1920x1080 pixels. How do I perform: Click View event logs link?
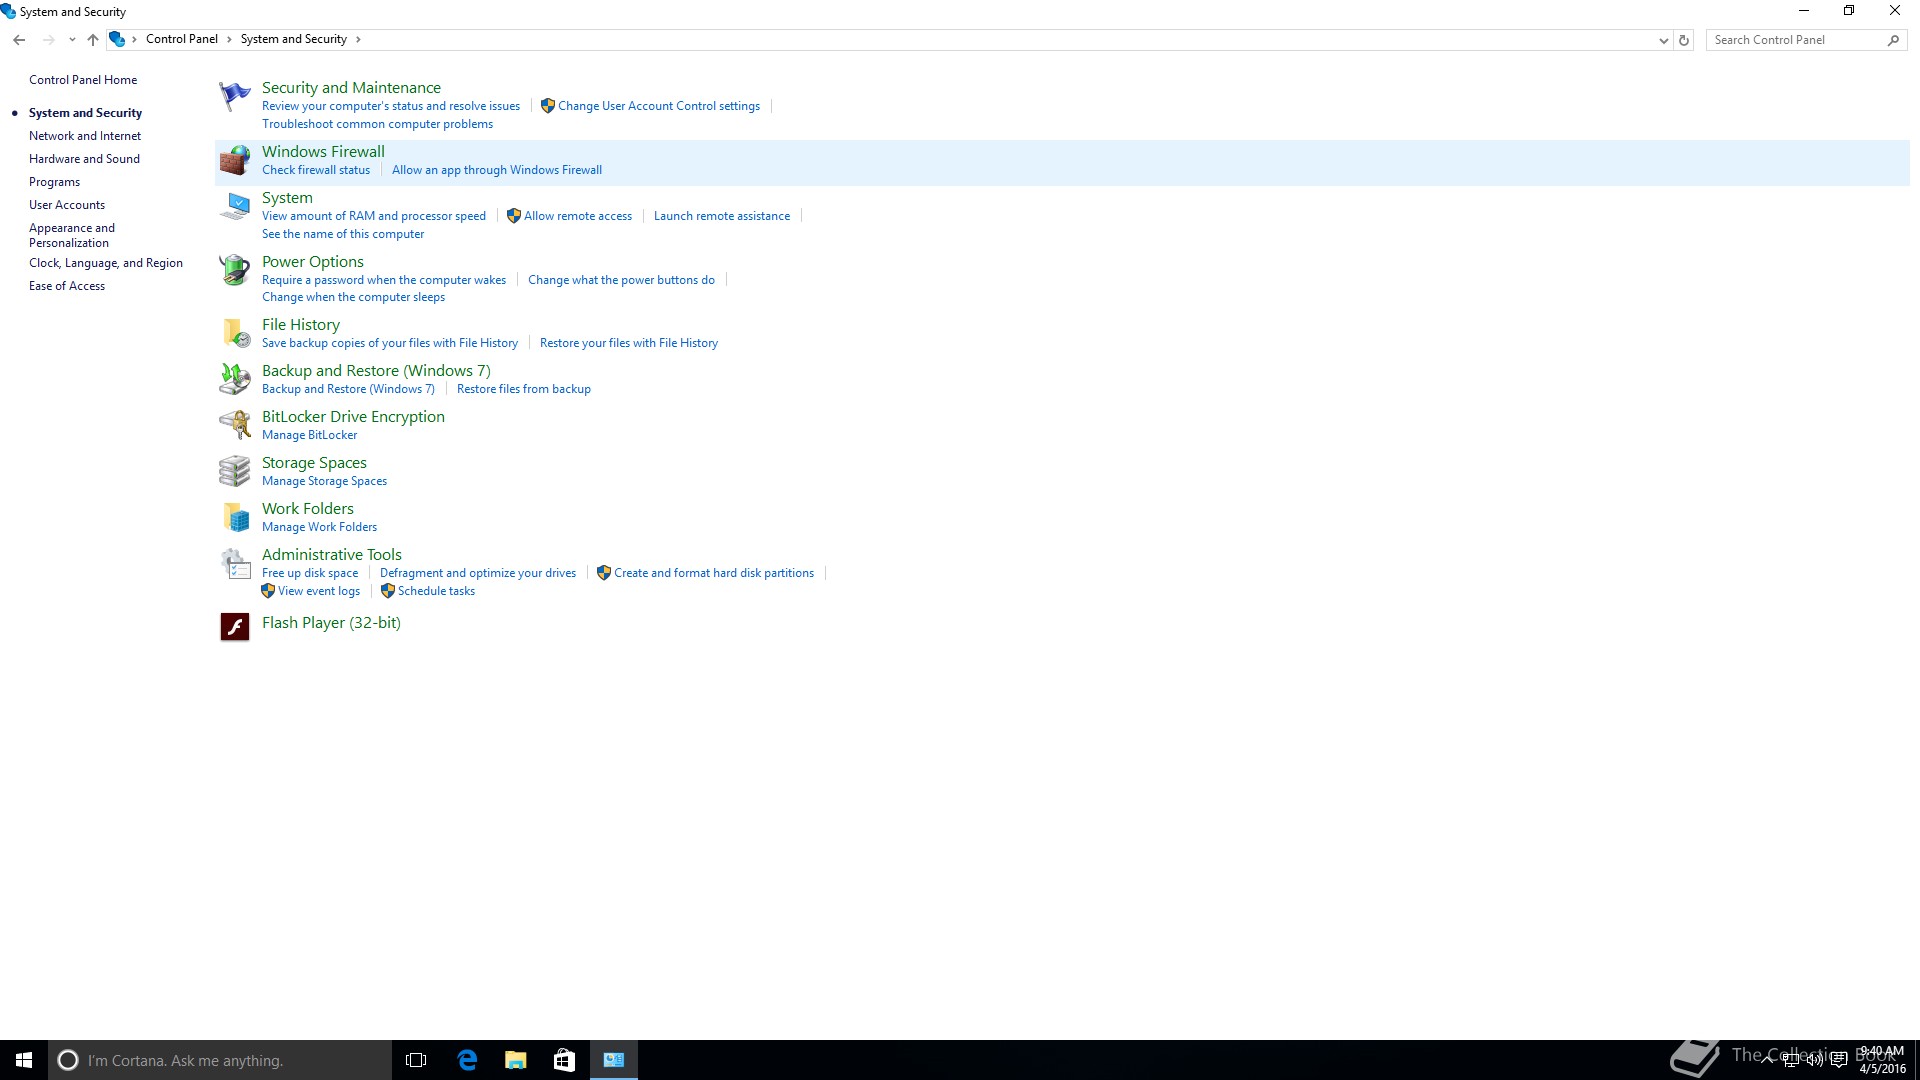click(x=319, y=591)
